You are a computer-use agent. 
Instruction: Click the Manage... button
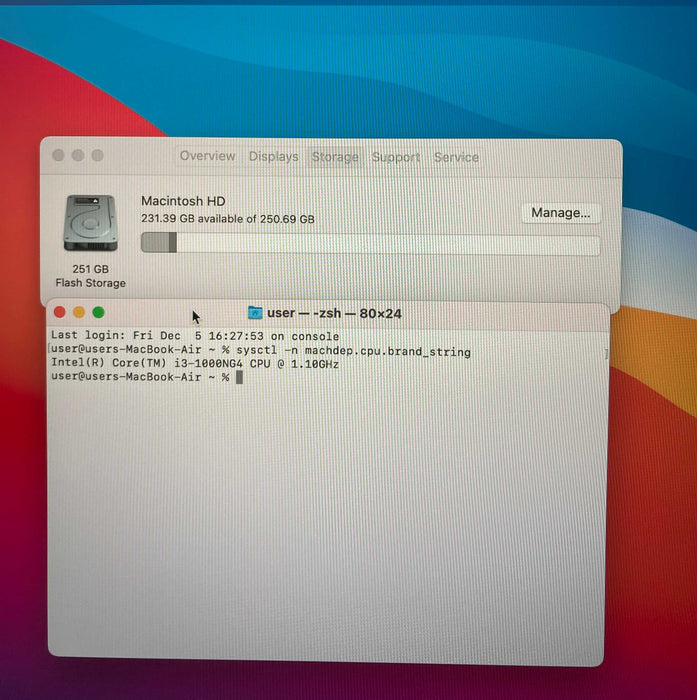point(560,213)
